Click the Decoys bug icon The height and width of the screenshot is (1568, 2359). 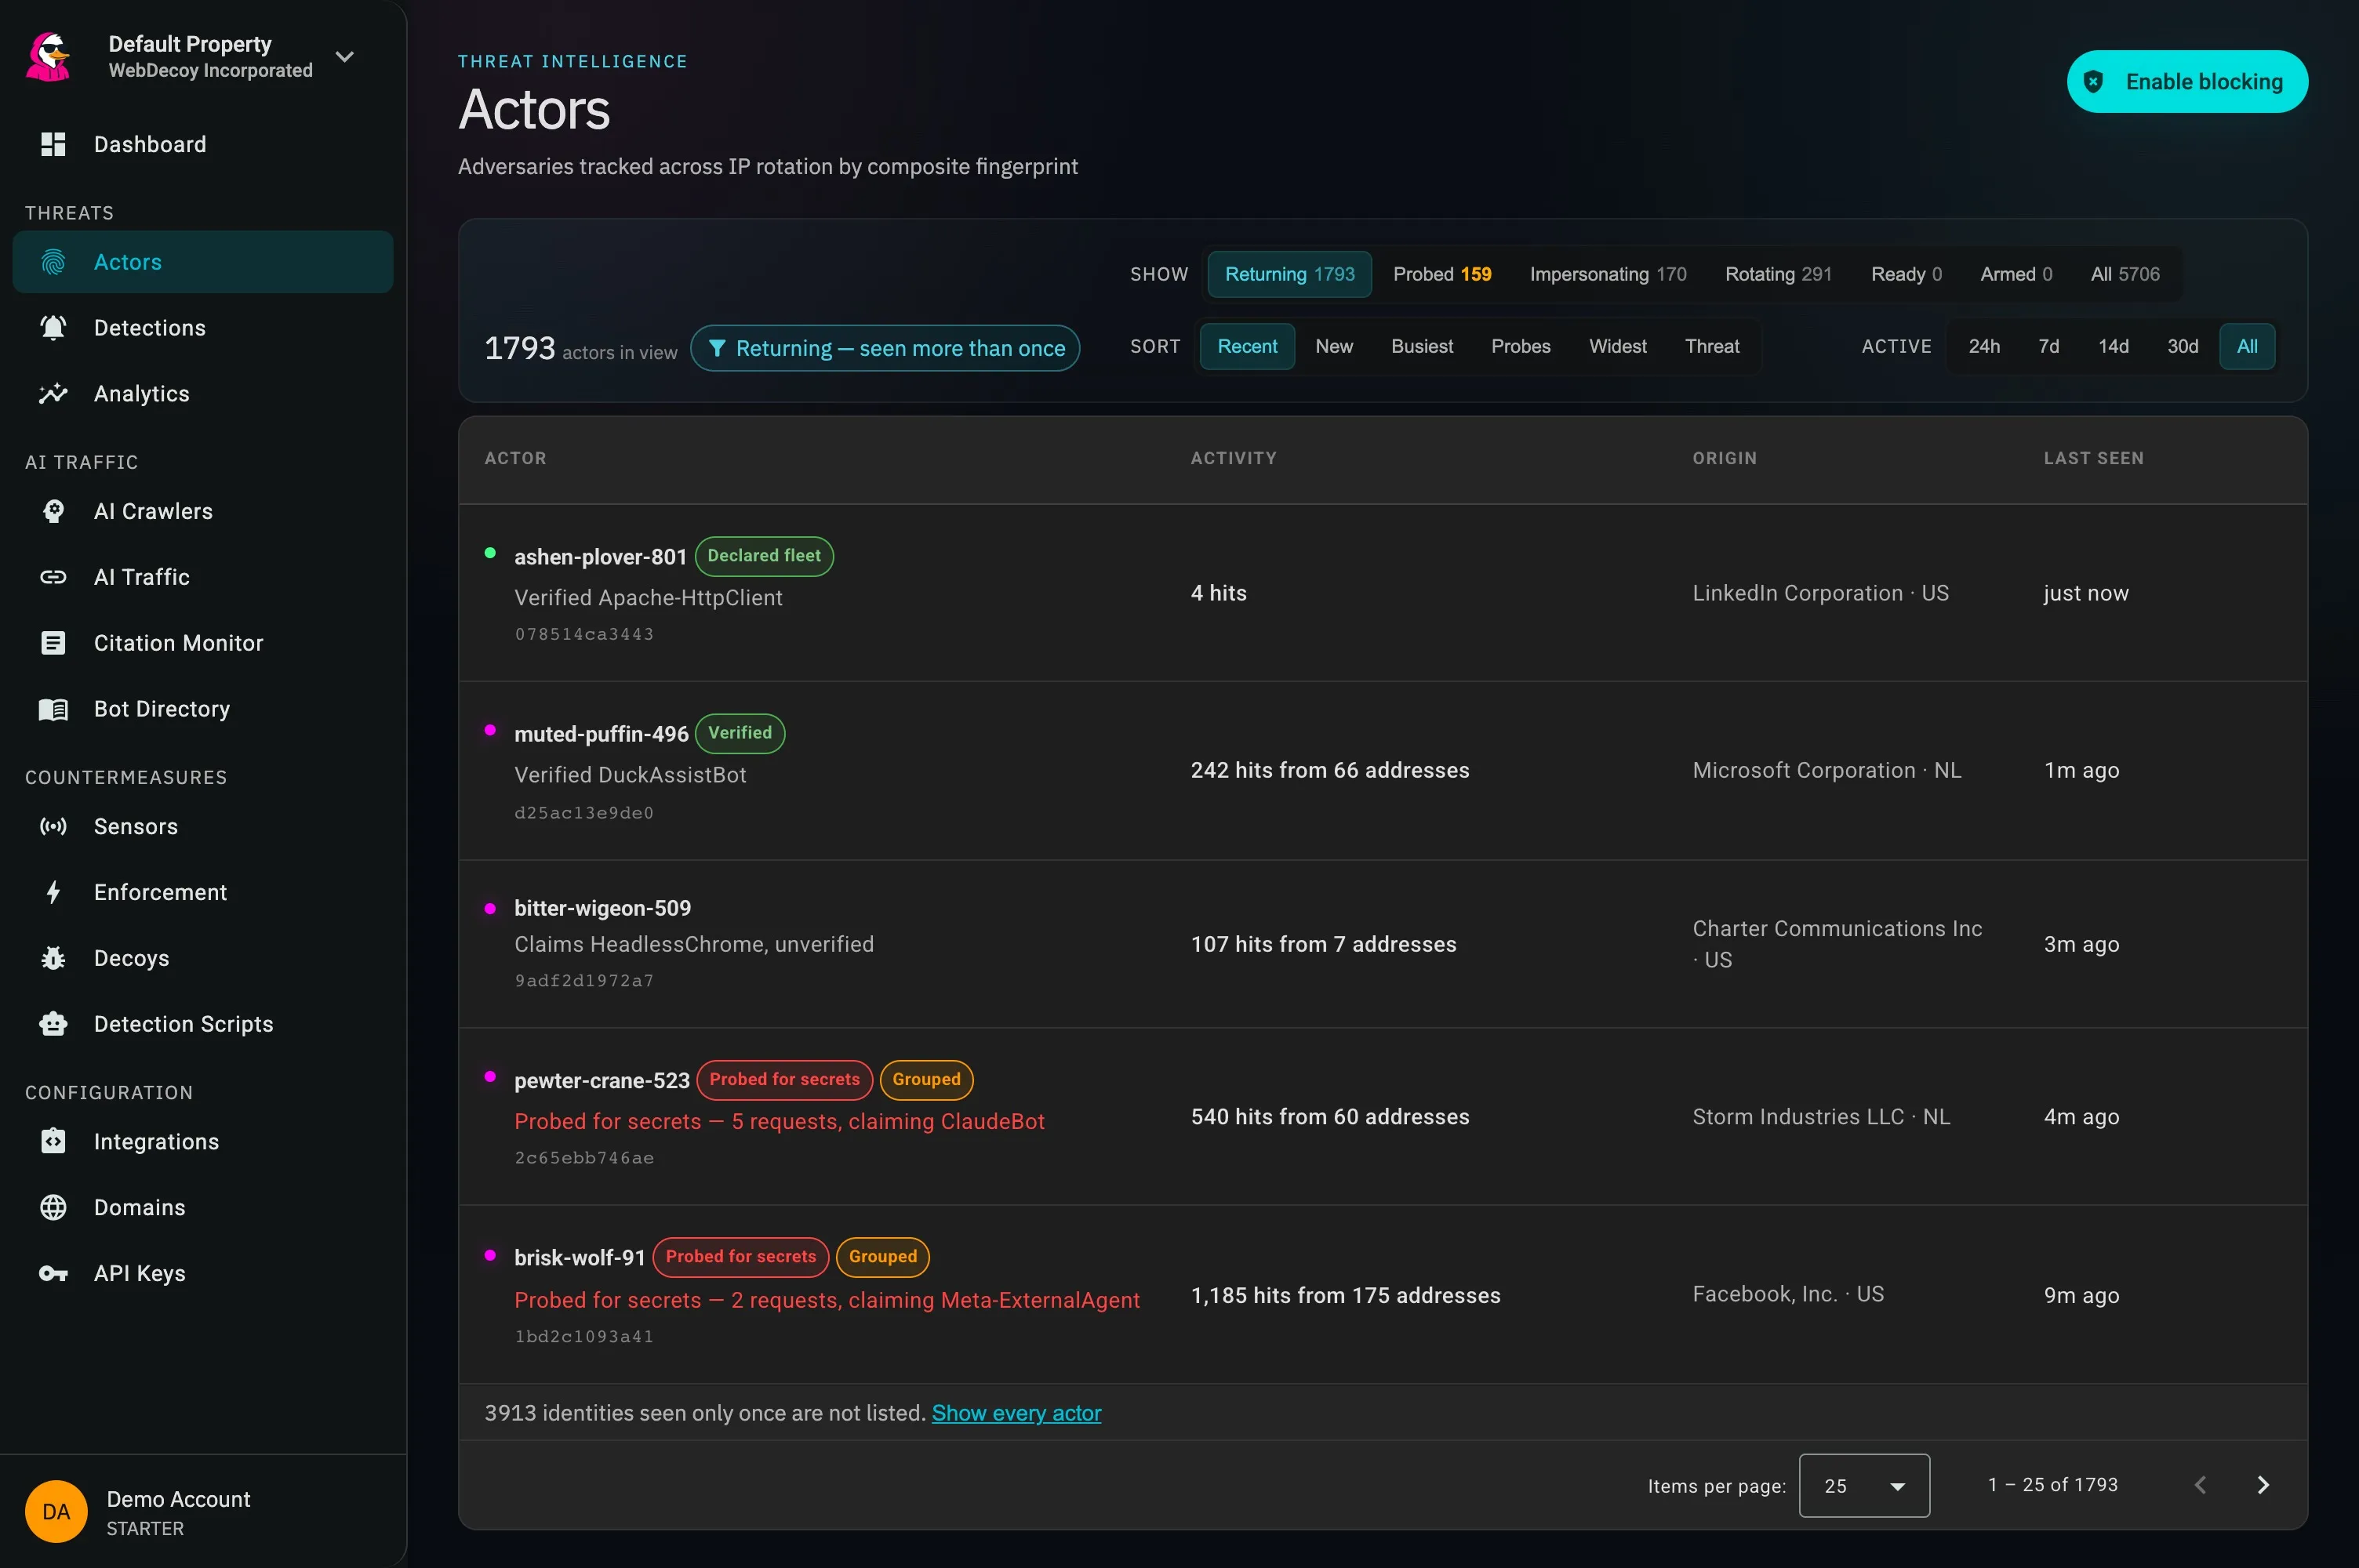tap(53, 958)
